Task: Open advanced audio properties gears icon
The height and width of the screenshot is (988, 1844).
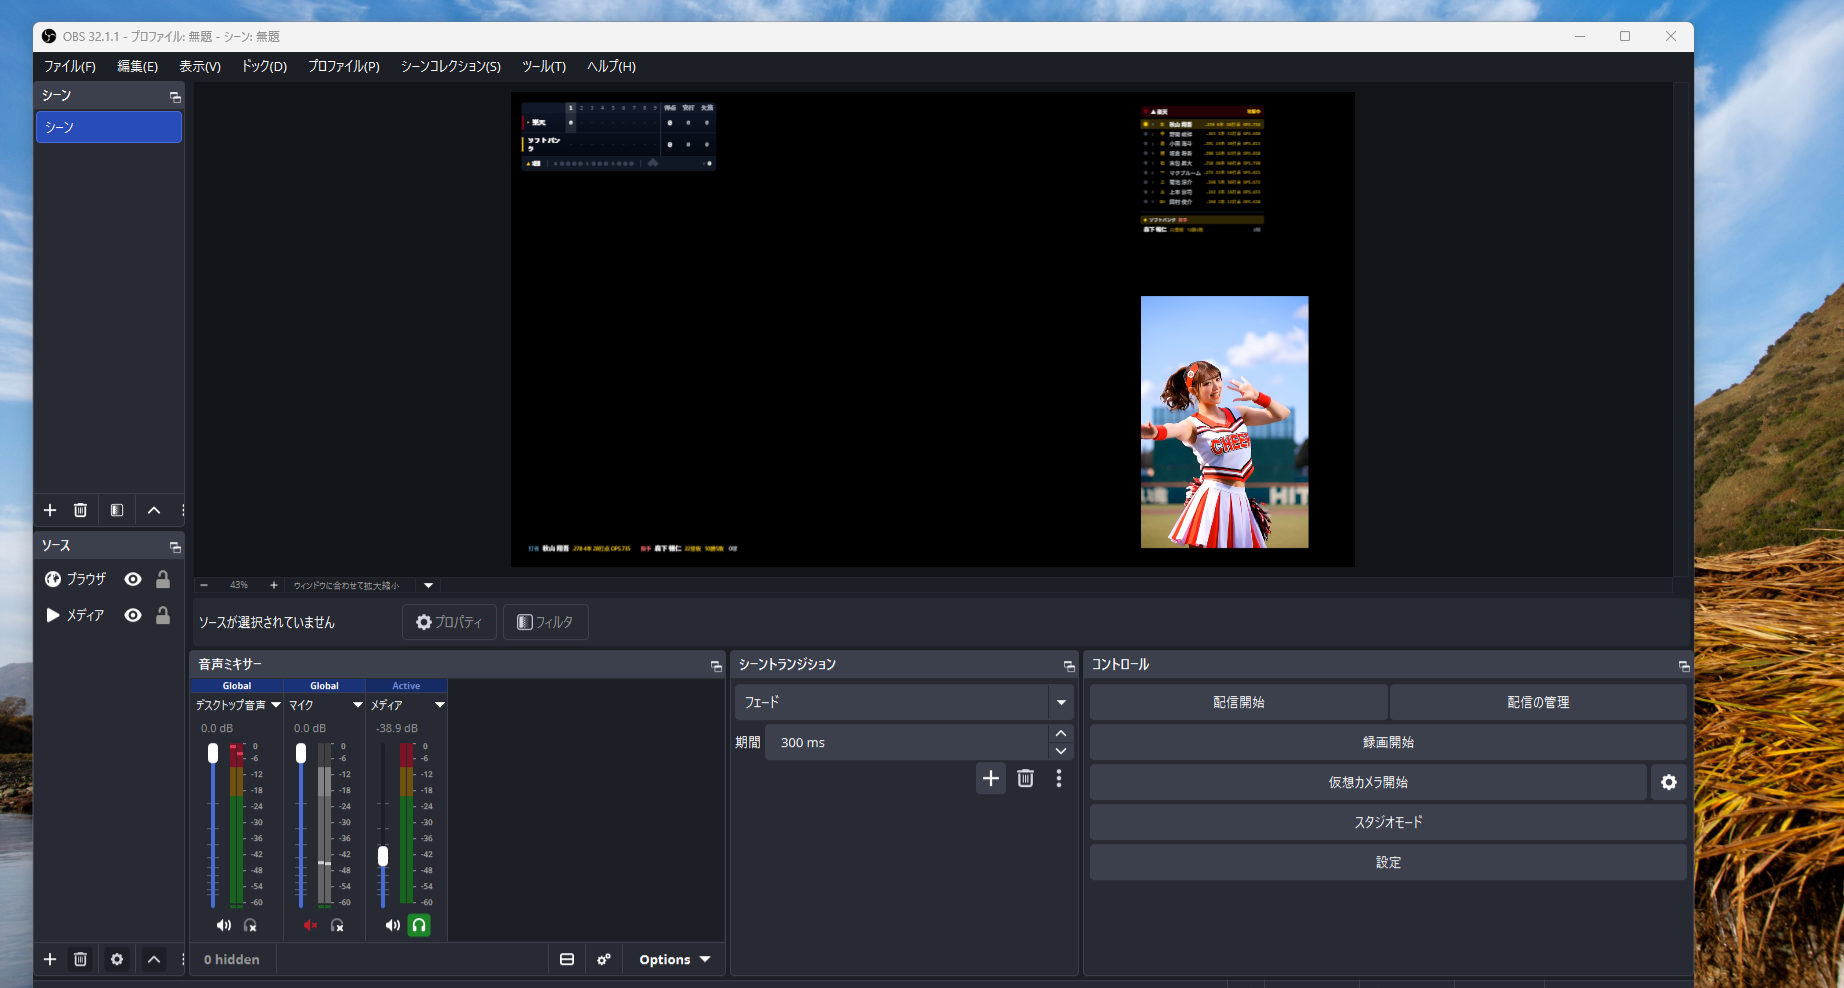Action: click(x=604, y=959)
